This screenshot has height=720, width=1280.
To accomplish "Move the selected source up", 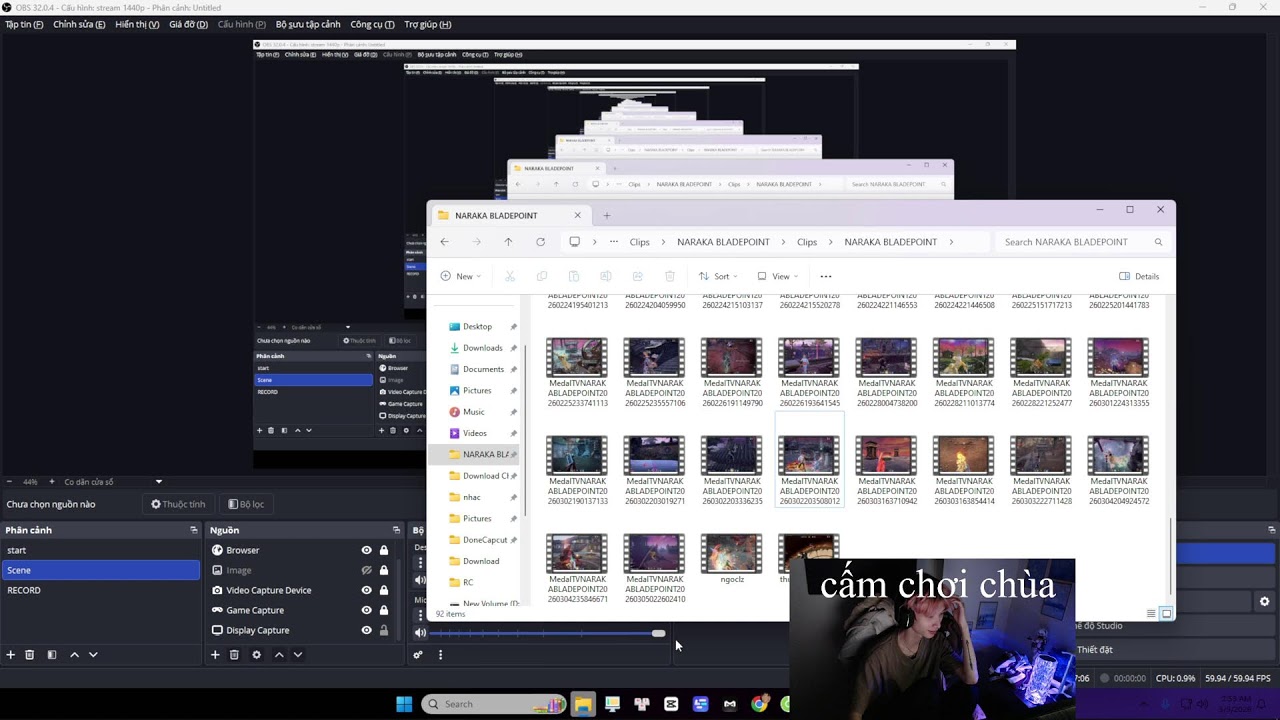I will click(x=279, y=655).
